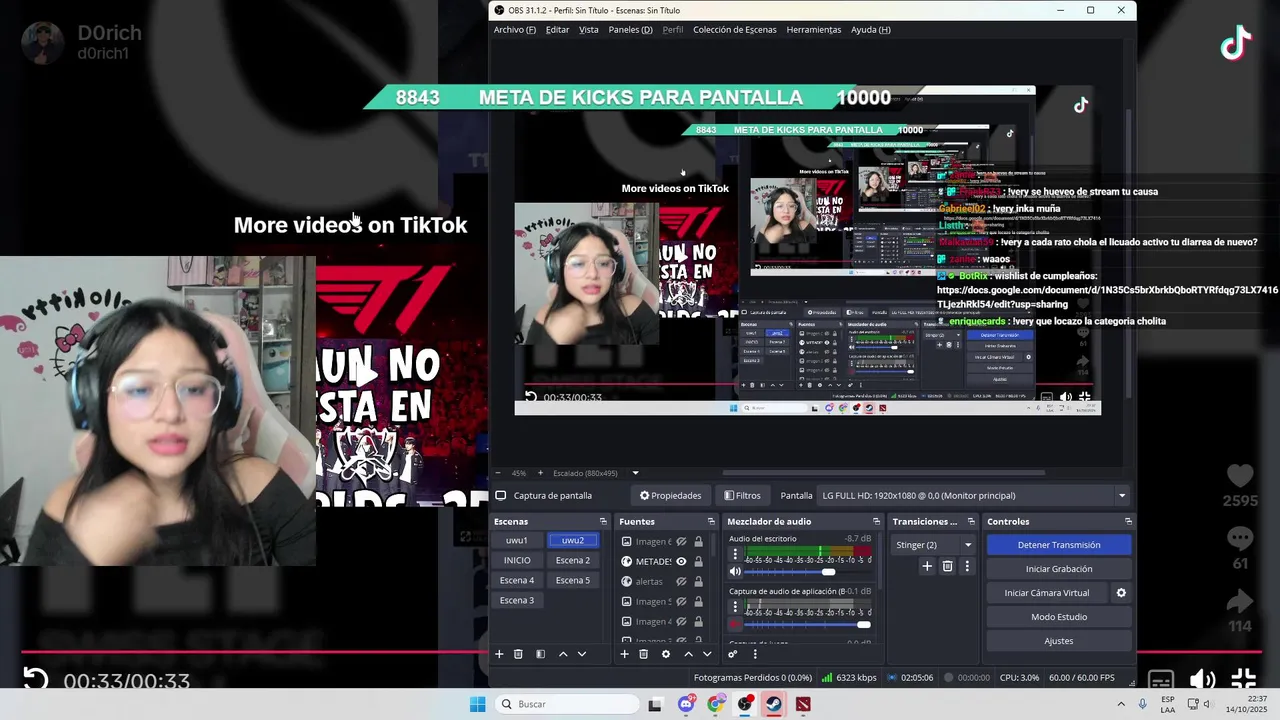
Task: Show the alertas source
Action: click(681, 582)
